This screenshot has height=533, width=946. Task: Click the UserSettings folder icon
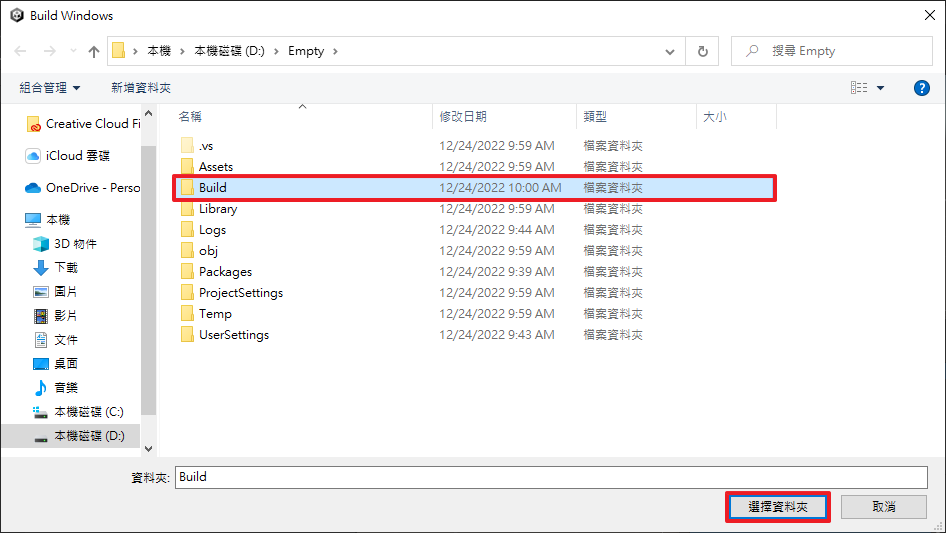pyautogui.click(x=187, y=334)
